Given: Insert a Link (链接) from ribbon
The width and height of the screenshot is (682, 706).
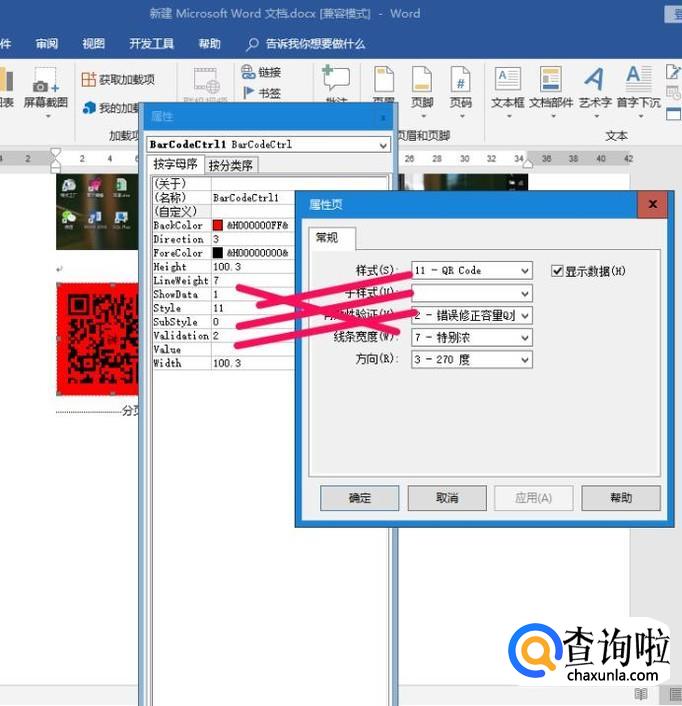Looking at the screenshot, I should [261, 72].
